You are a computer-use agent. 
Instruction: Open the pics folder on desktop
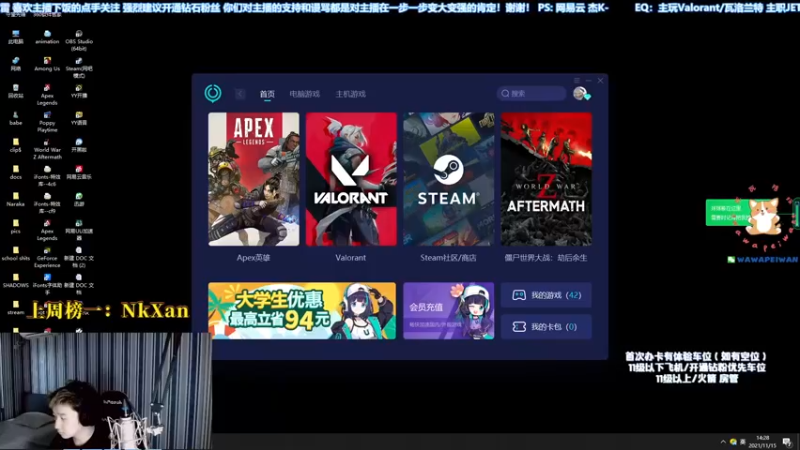coord(16,227)
